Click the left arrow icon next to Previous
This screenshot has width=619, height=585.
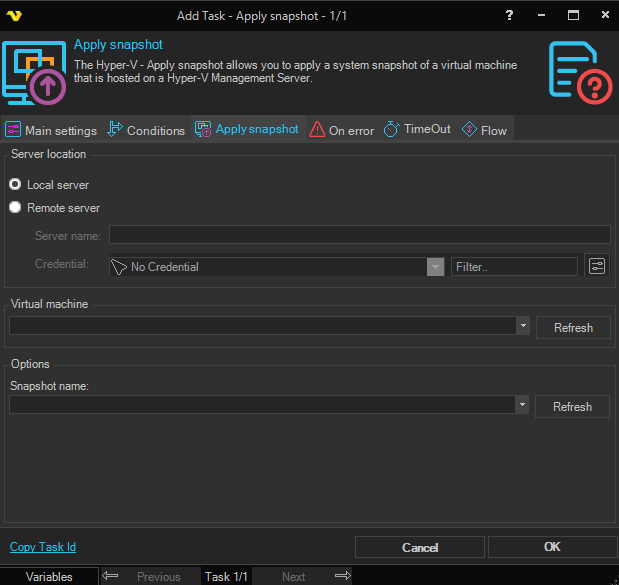click(x=111, y=576)
